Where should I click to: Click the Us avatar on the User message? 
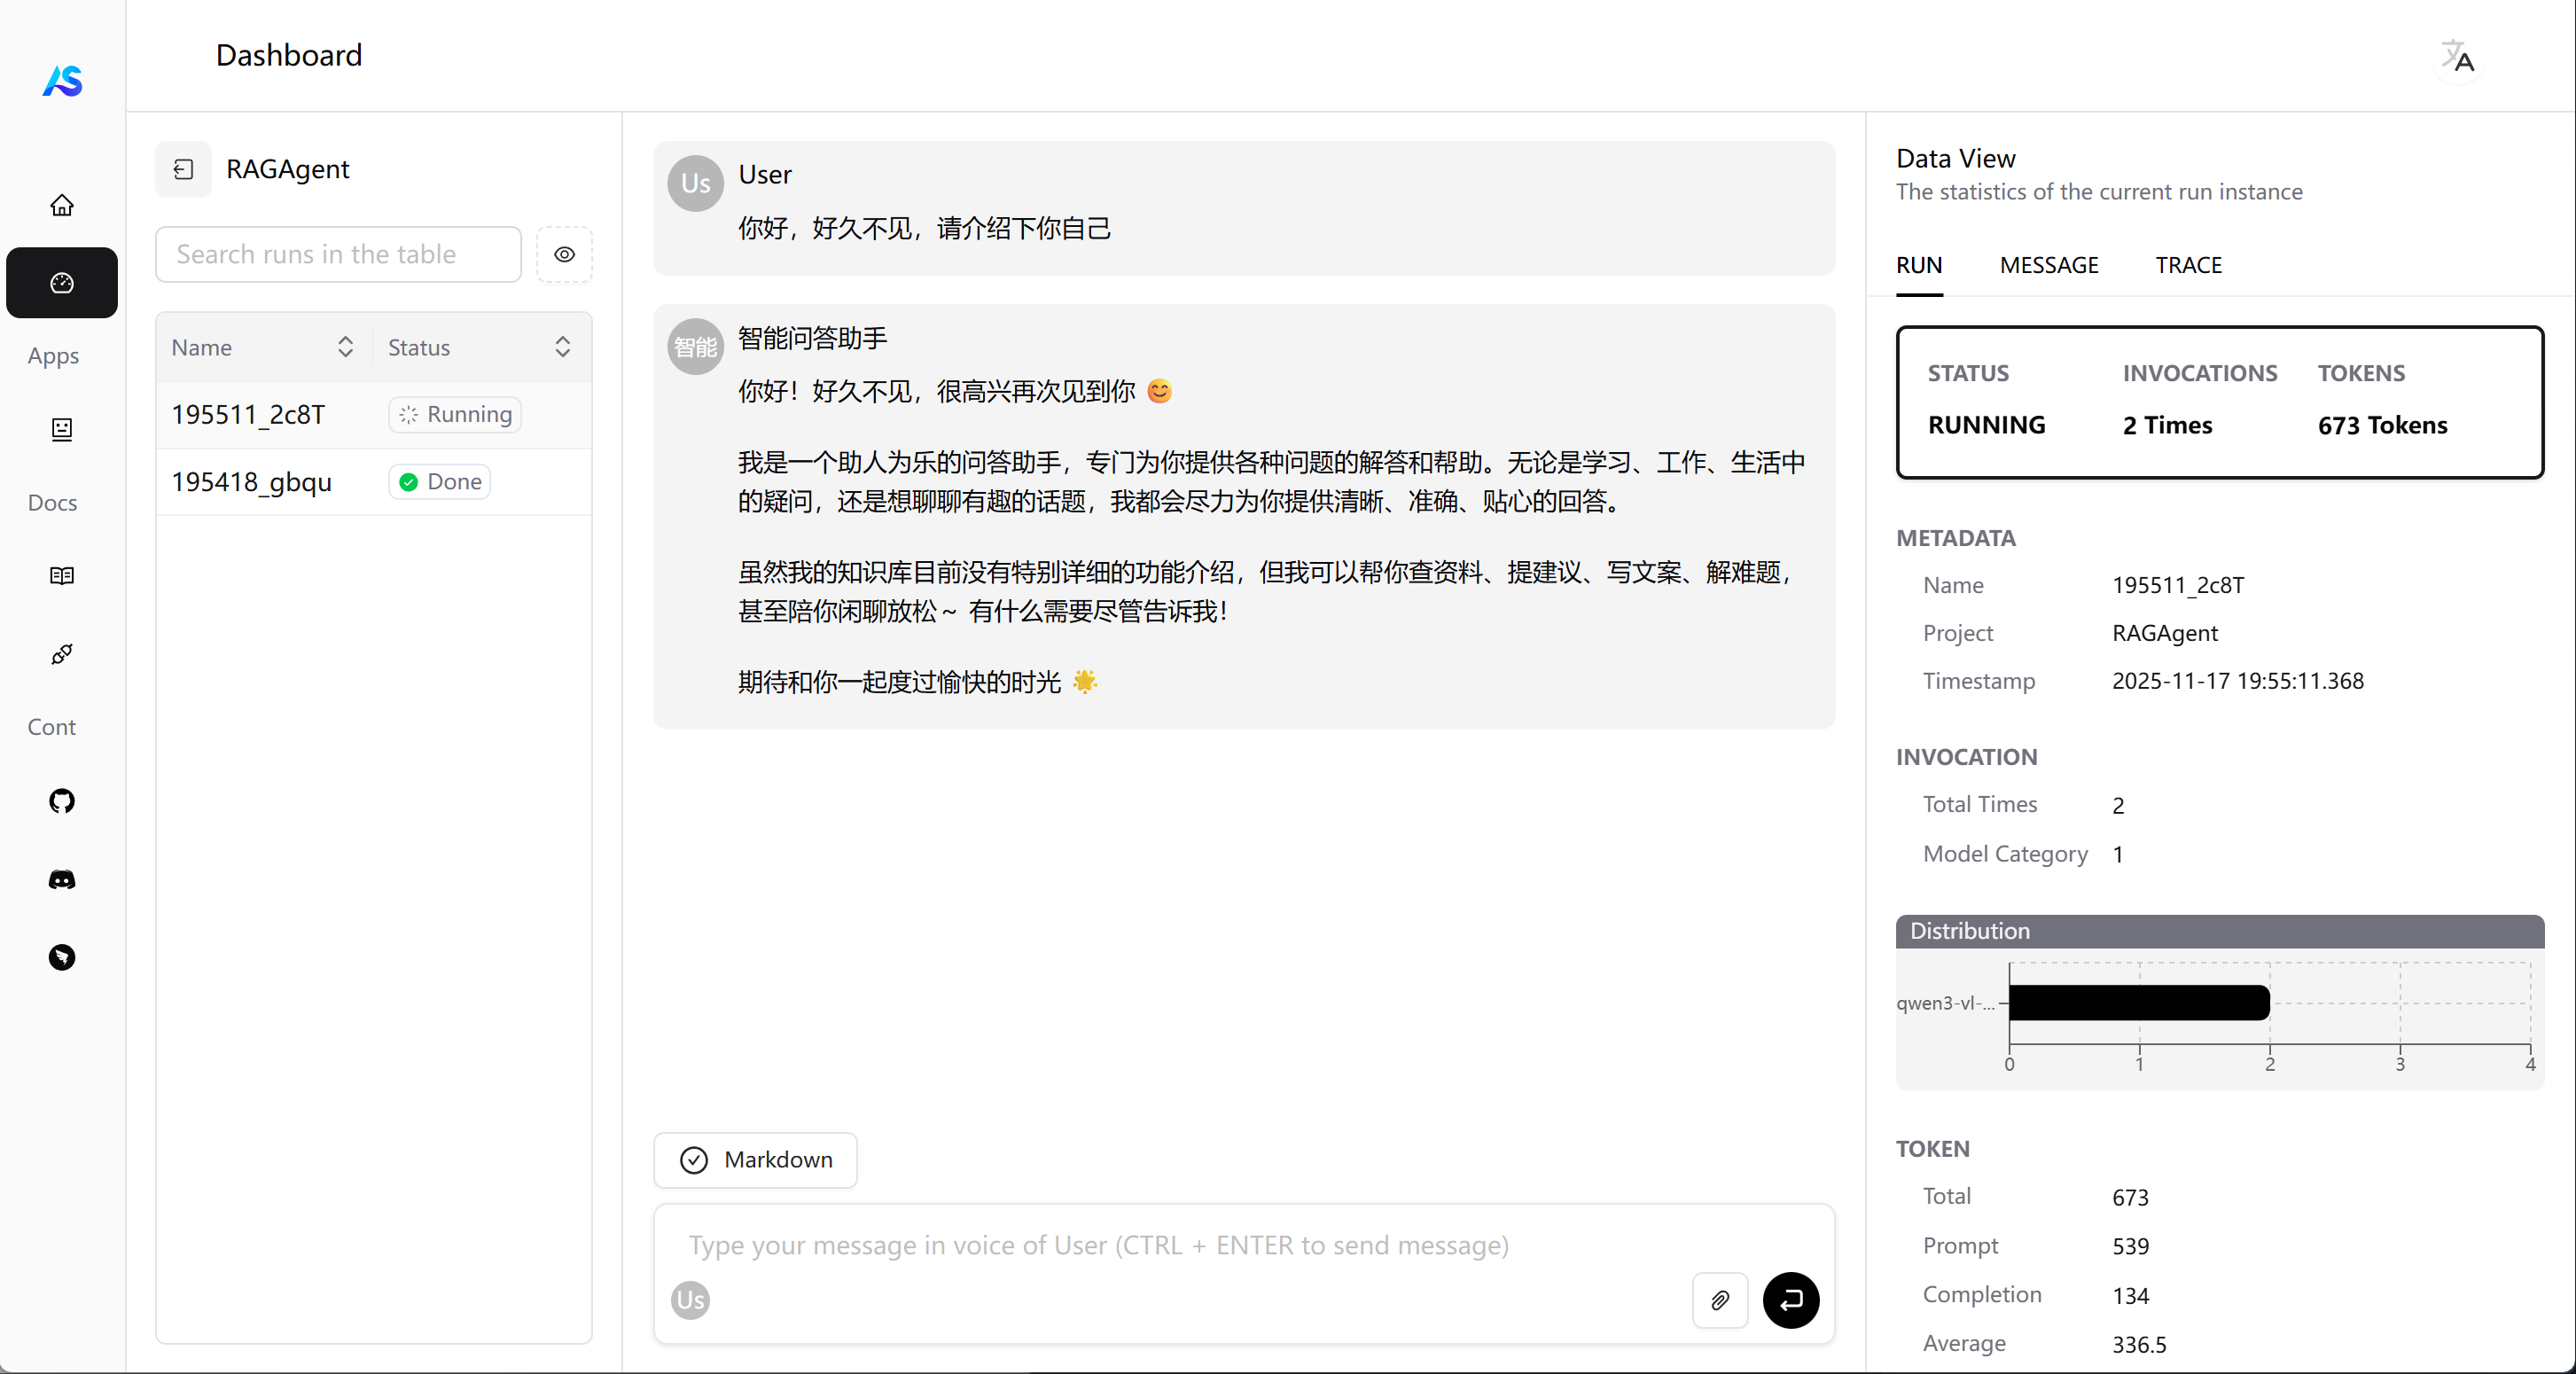click(x=696, y=183)
